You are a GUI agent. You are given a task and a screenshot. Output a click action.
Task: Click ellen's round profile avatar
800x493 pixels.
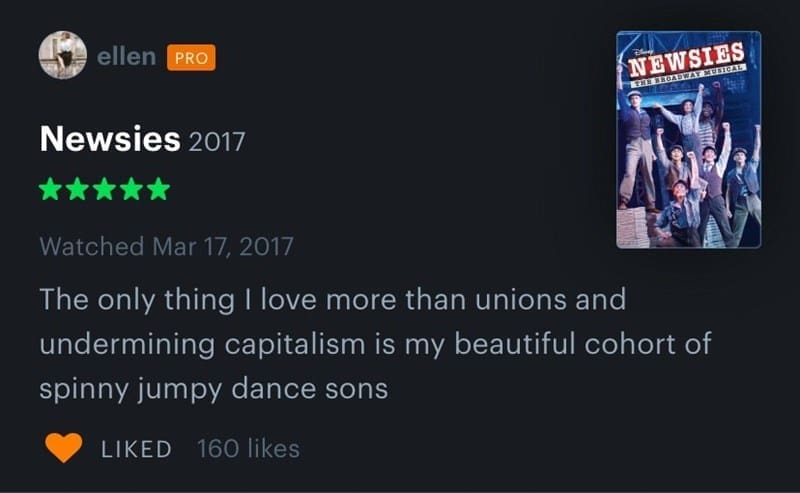tap(63, 56)
